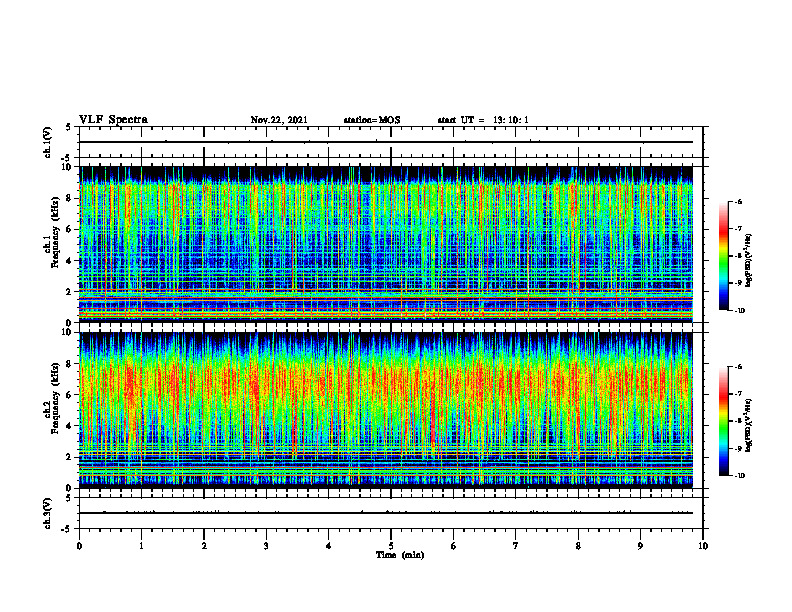
Task: Click the ch.1 "Frequency (kHz)" axis label
Action: [56, 232]
